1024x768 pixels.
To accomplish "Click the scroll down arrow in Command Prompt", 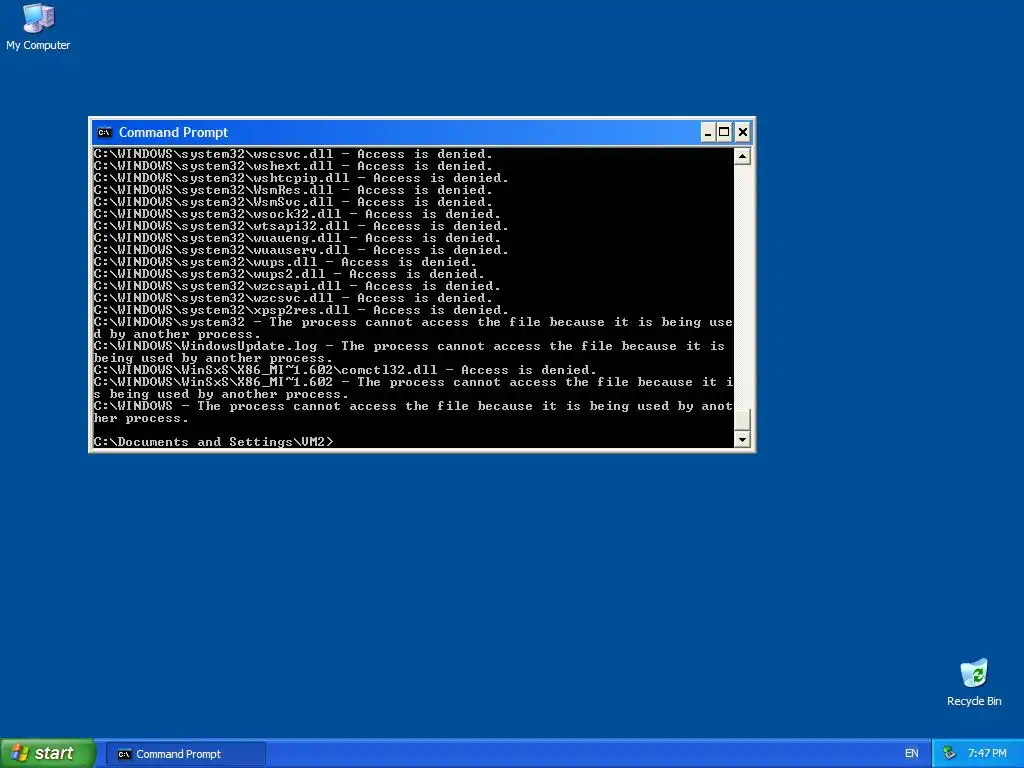I will (x=742, y=440).
